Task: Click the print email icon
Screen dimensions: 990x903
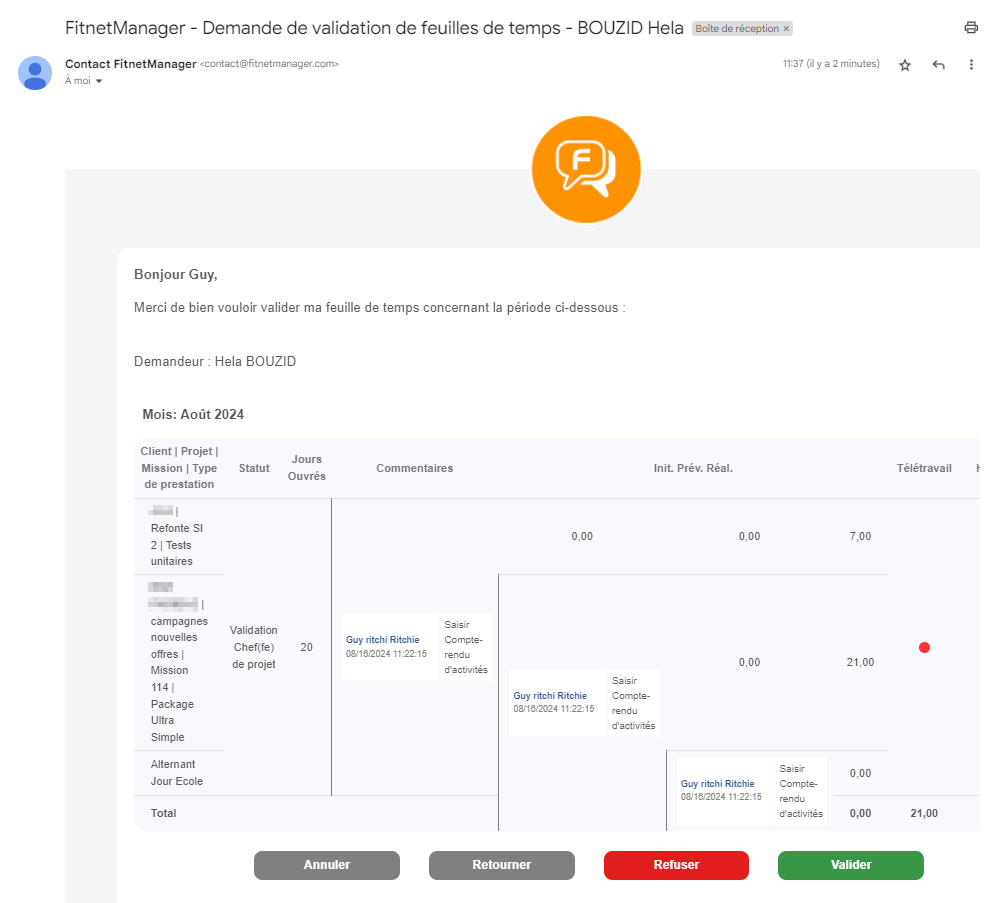Action: [970, 28]
